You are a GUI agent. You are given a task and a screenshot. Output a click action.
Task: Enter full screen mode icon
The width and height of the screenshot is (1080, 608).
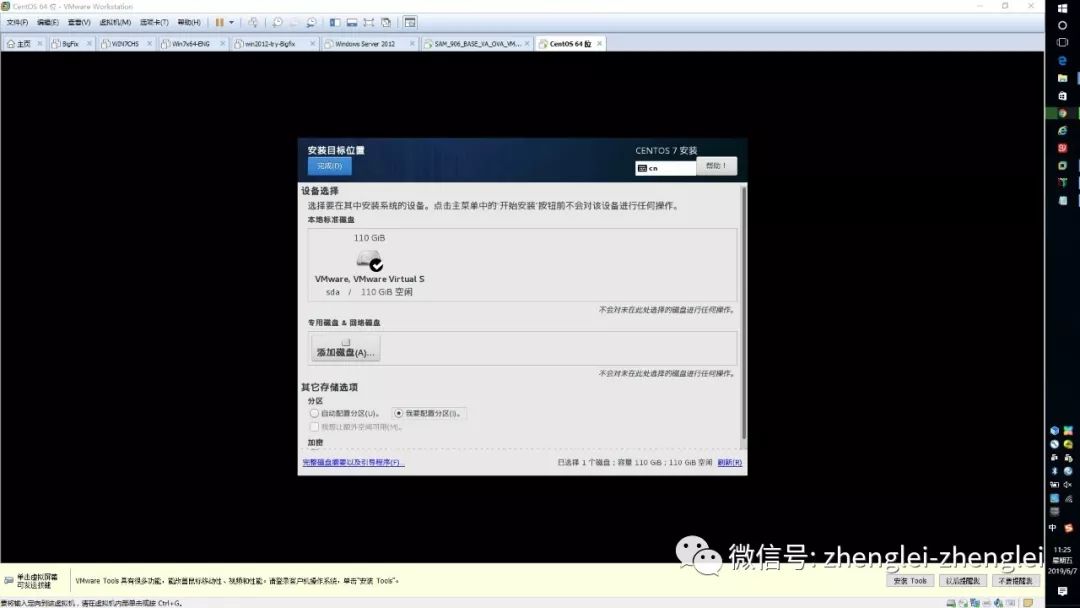369,23
